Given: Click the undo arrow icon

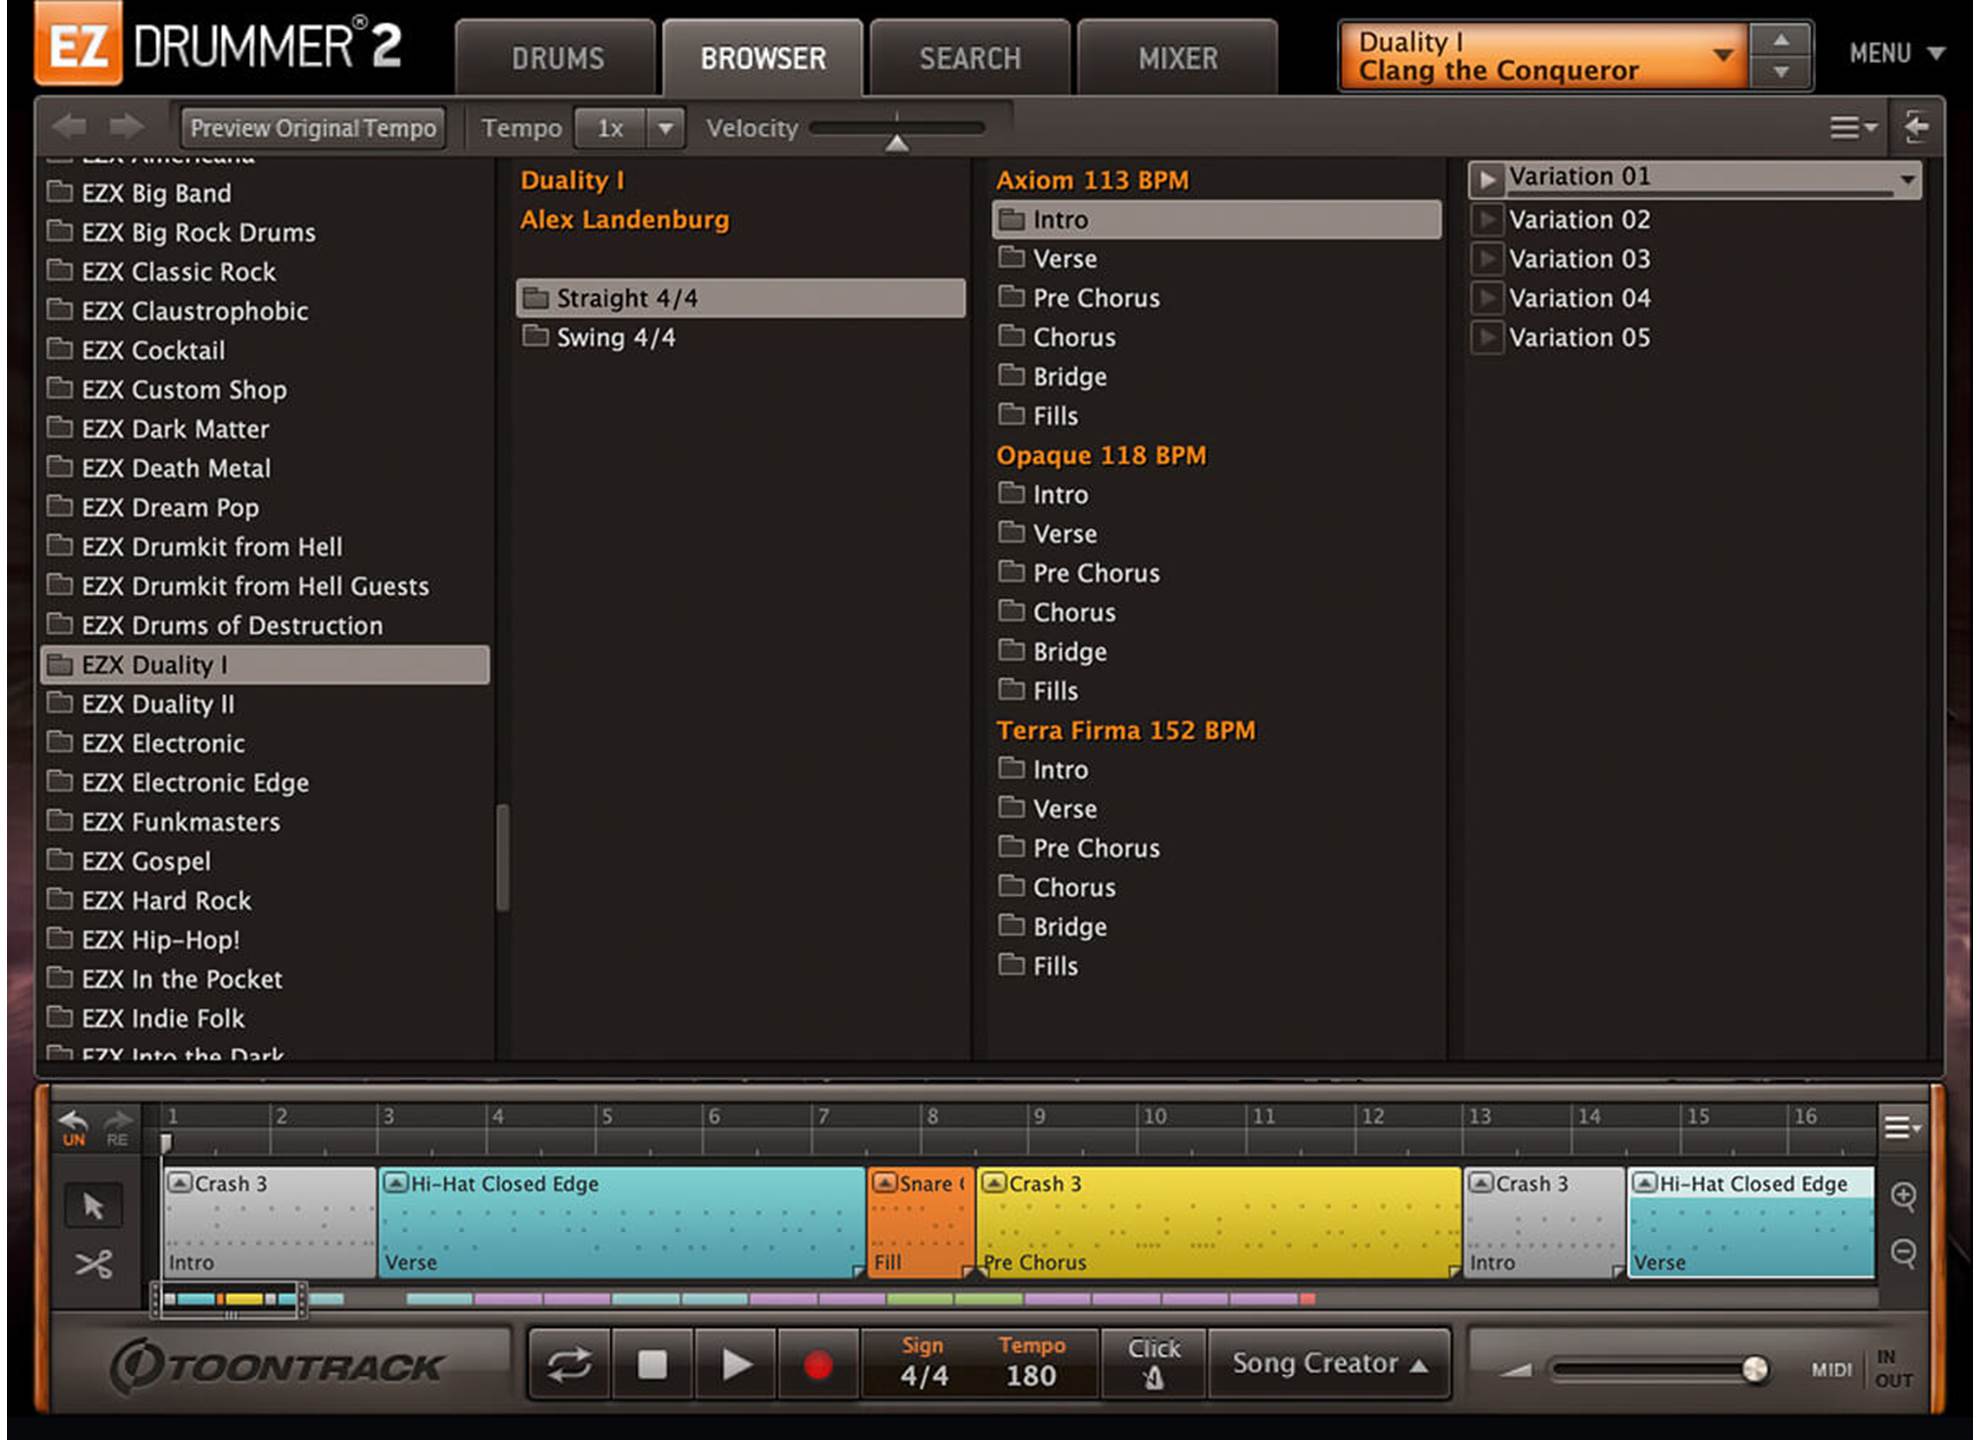Looking at the screenshot, I should click(x=74, y=1121).
